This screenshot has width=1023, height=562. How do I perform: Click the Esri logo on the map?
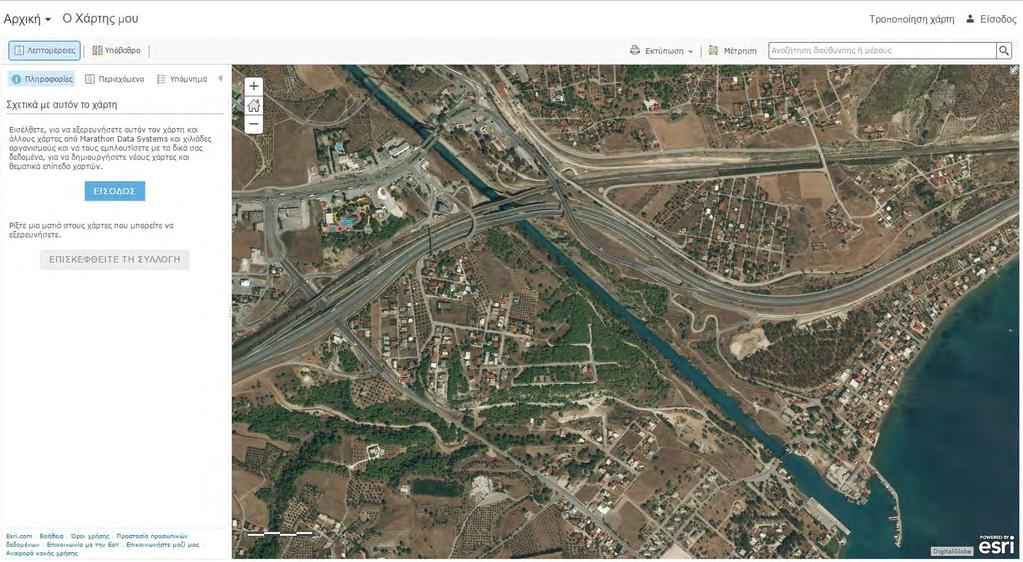tap(996, 545)
